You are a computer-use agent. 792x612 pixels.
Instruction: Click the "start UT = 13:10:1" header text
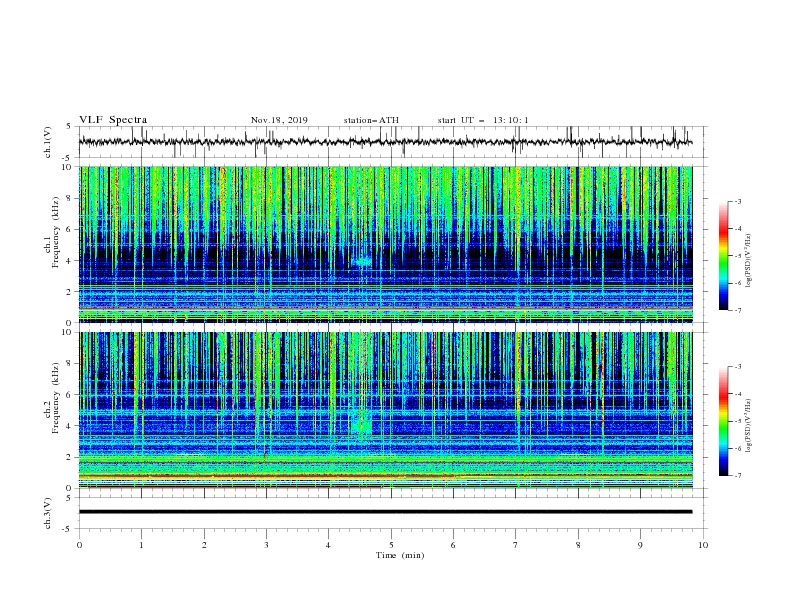click(483, 120)
